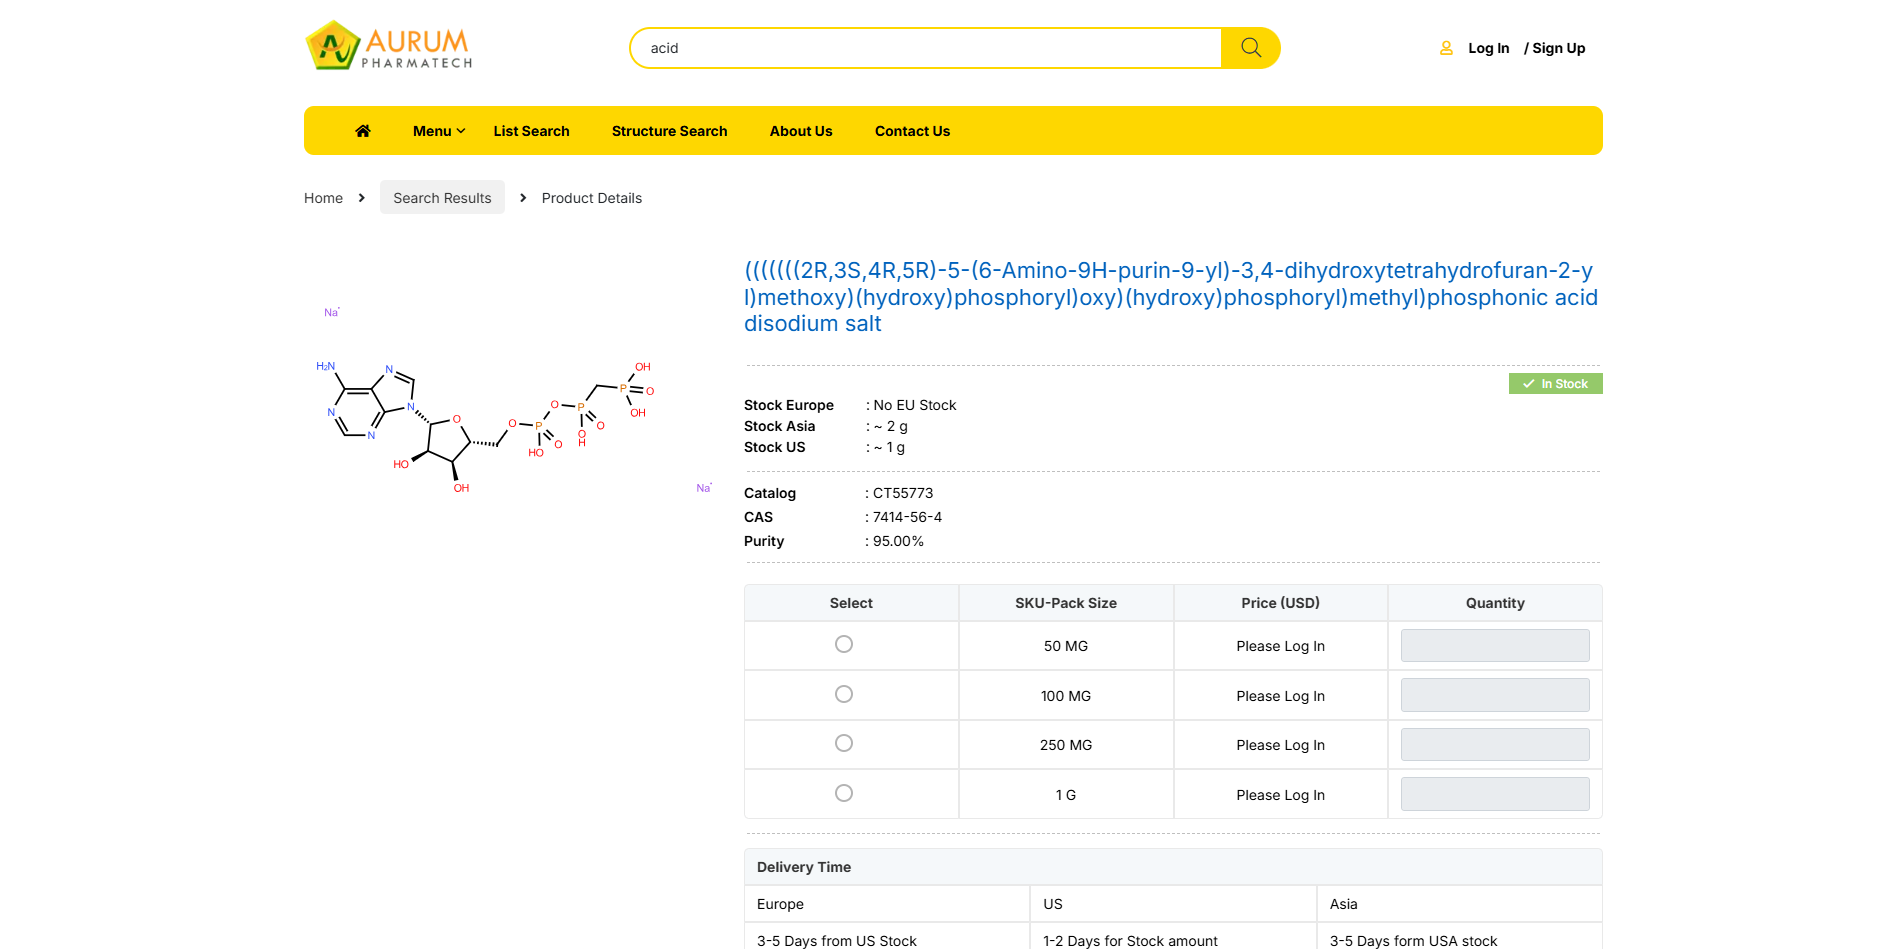1904x951 pixels.
Task: Choose the 250 MG radio button
Action: 844,743
